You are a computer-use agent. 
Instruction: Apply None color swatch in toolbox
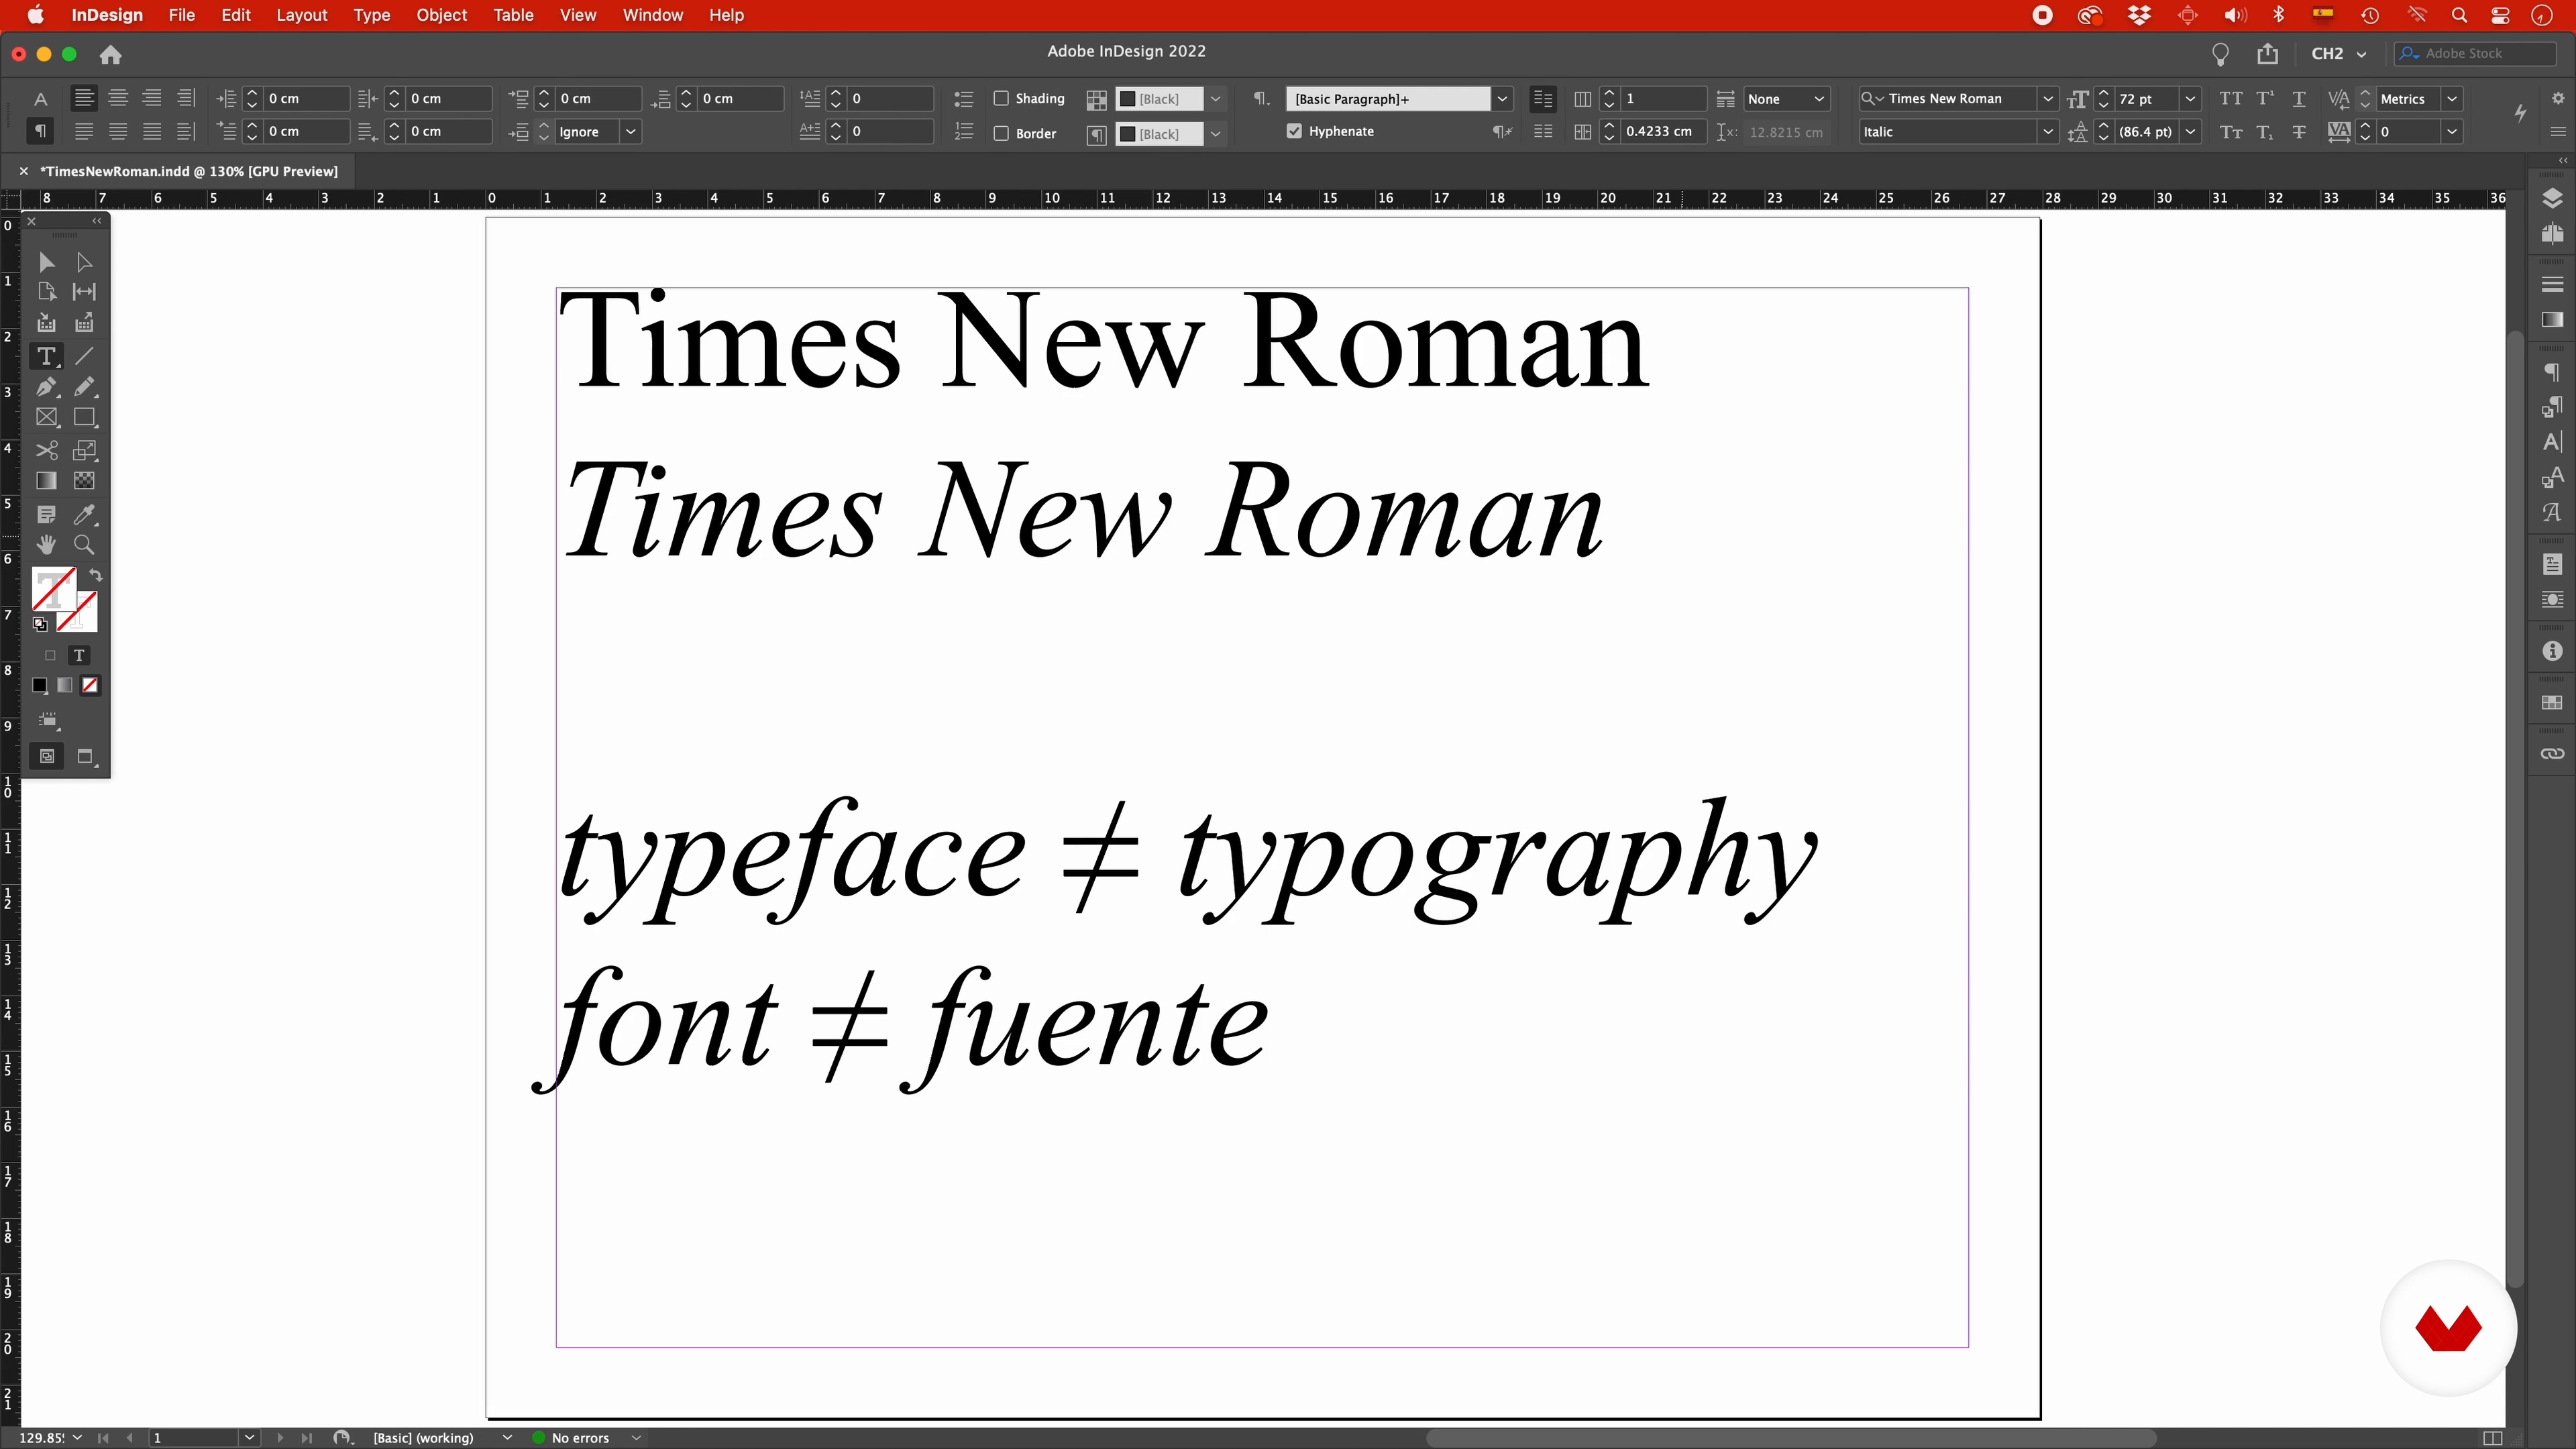click(x=90, y=685)
